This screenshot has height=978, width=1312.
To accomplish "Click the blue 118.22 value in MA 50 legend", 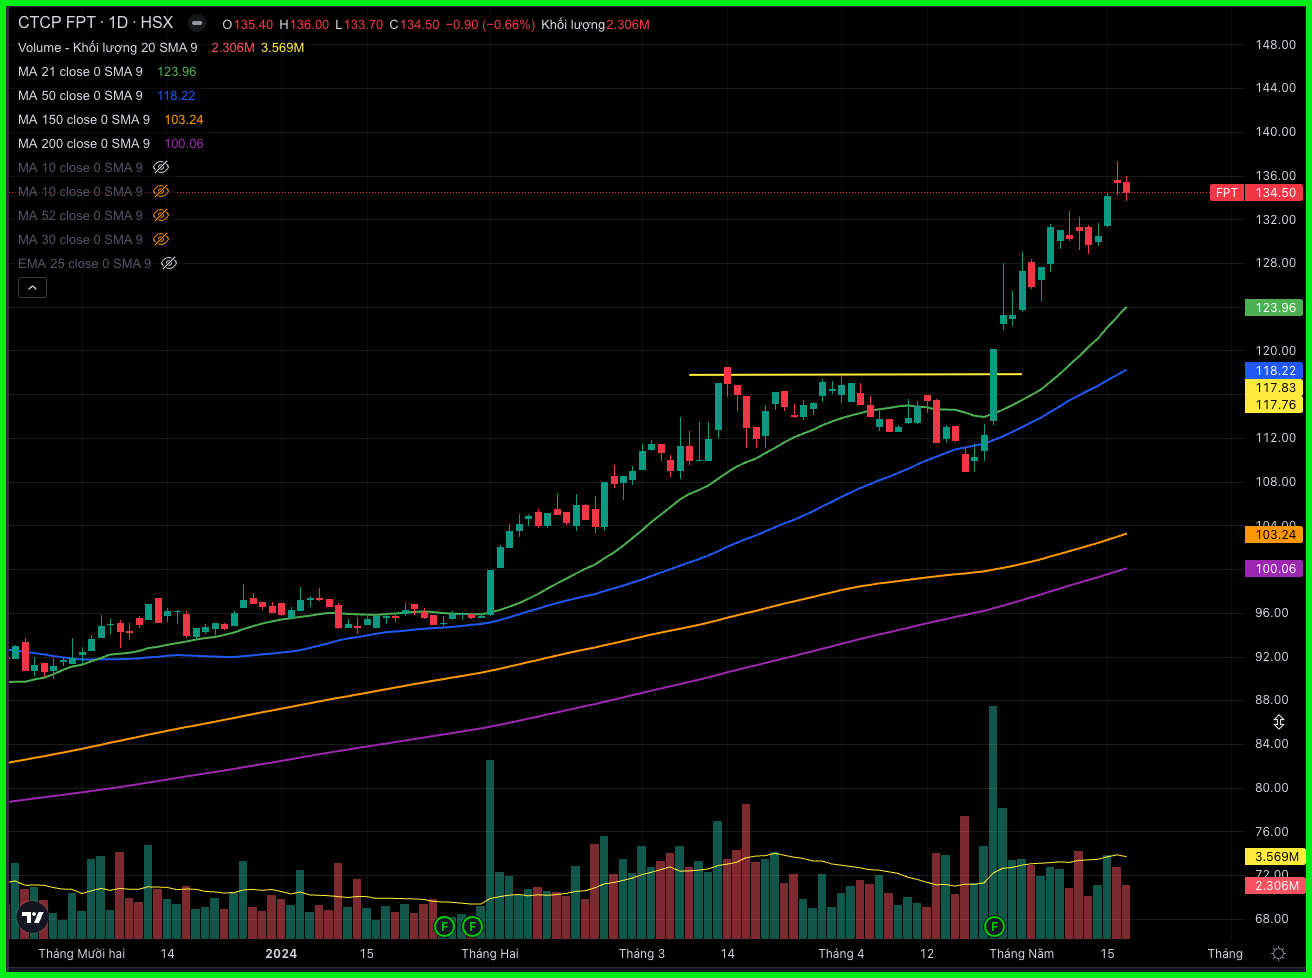I will click(x=176, y=96).
